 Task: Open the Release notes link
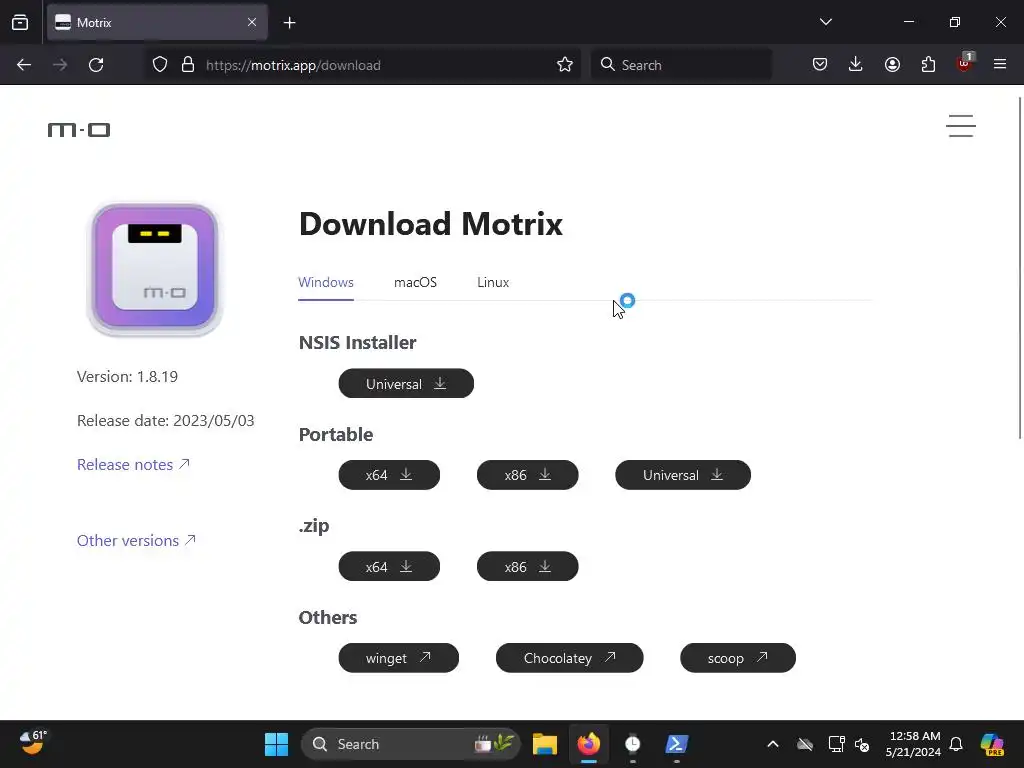tap(133, 464)
